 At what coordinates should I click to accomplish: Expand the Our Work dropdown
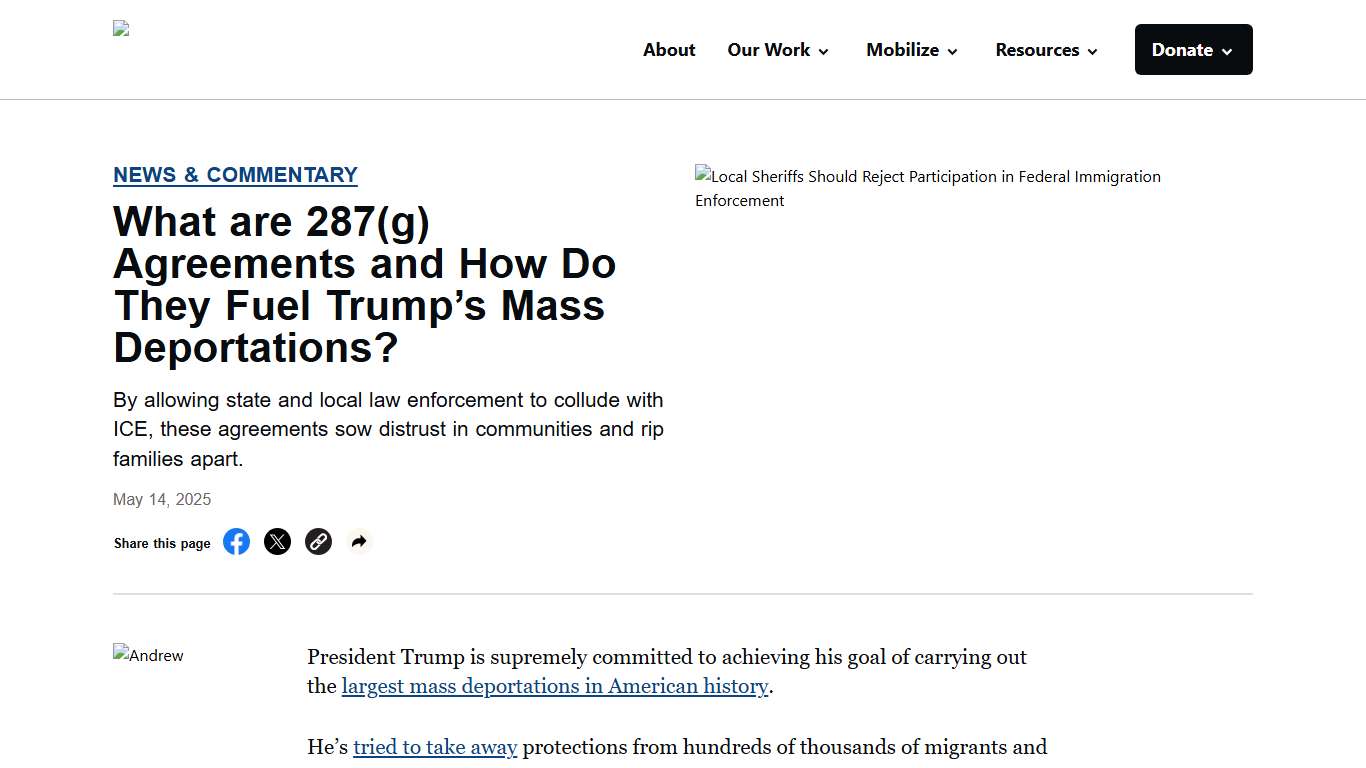click(x=778, y=49)
